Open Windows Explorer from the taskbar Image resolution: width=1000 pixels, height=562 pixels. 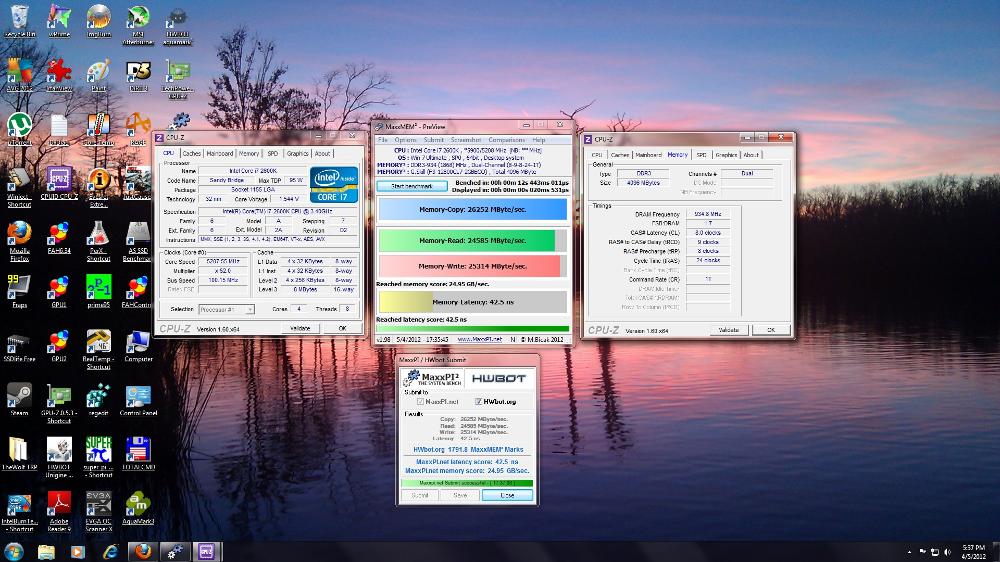(46, 552)
